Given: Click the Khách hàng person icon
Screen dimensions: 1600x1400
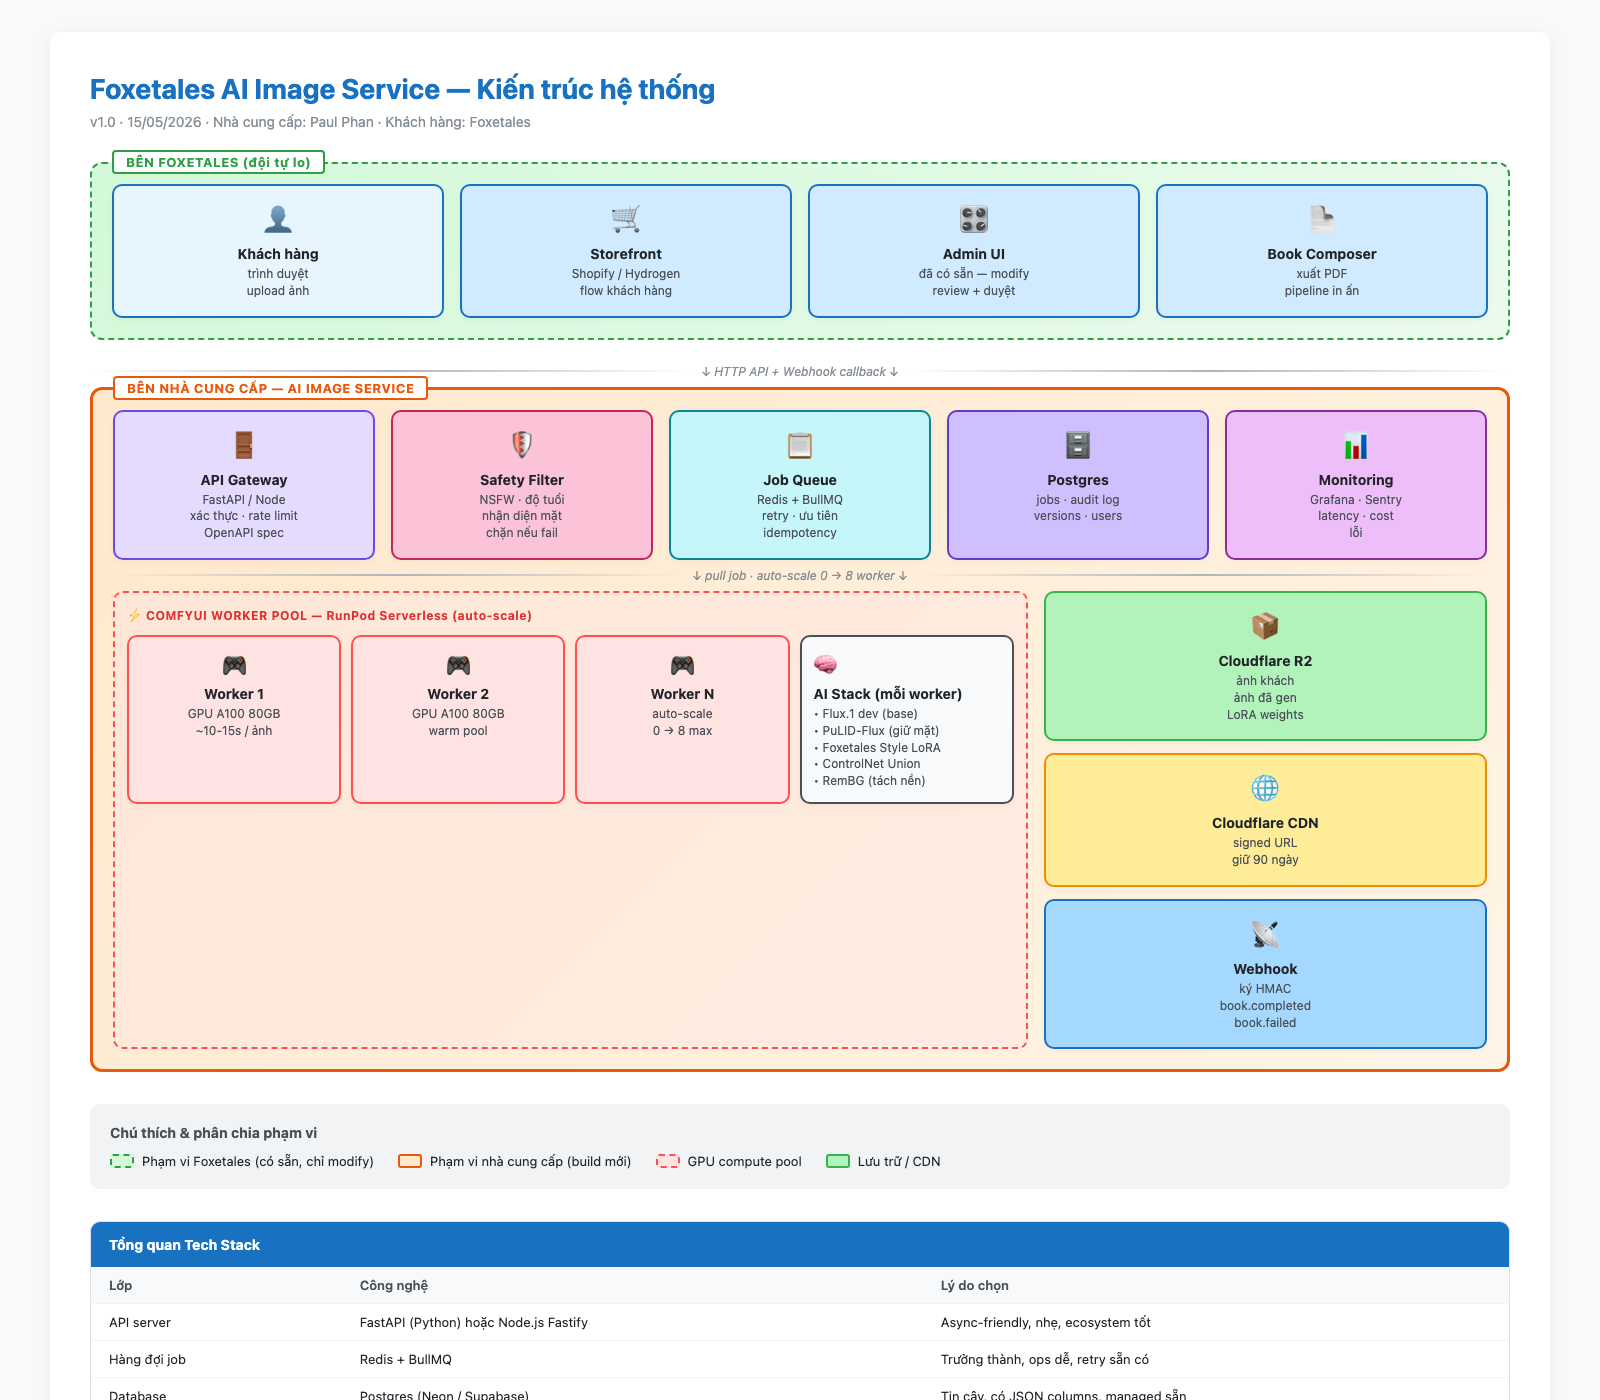Looking at the screenshot, I should coord(278,219).
